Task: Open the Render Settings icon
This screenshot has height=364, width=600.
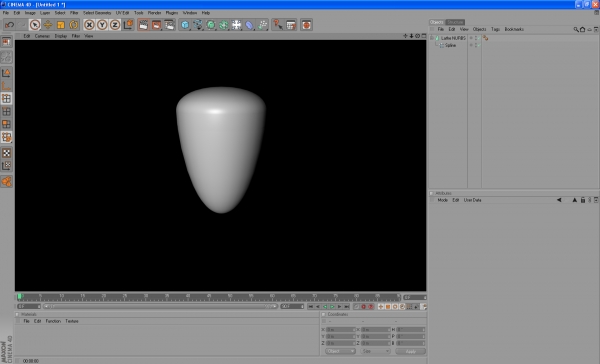Action: 170,25
